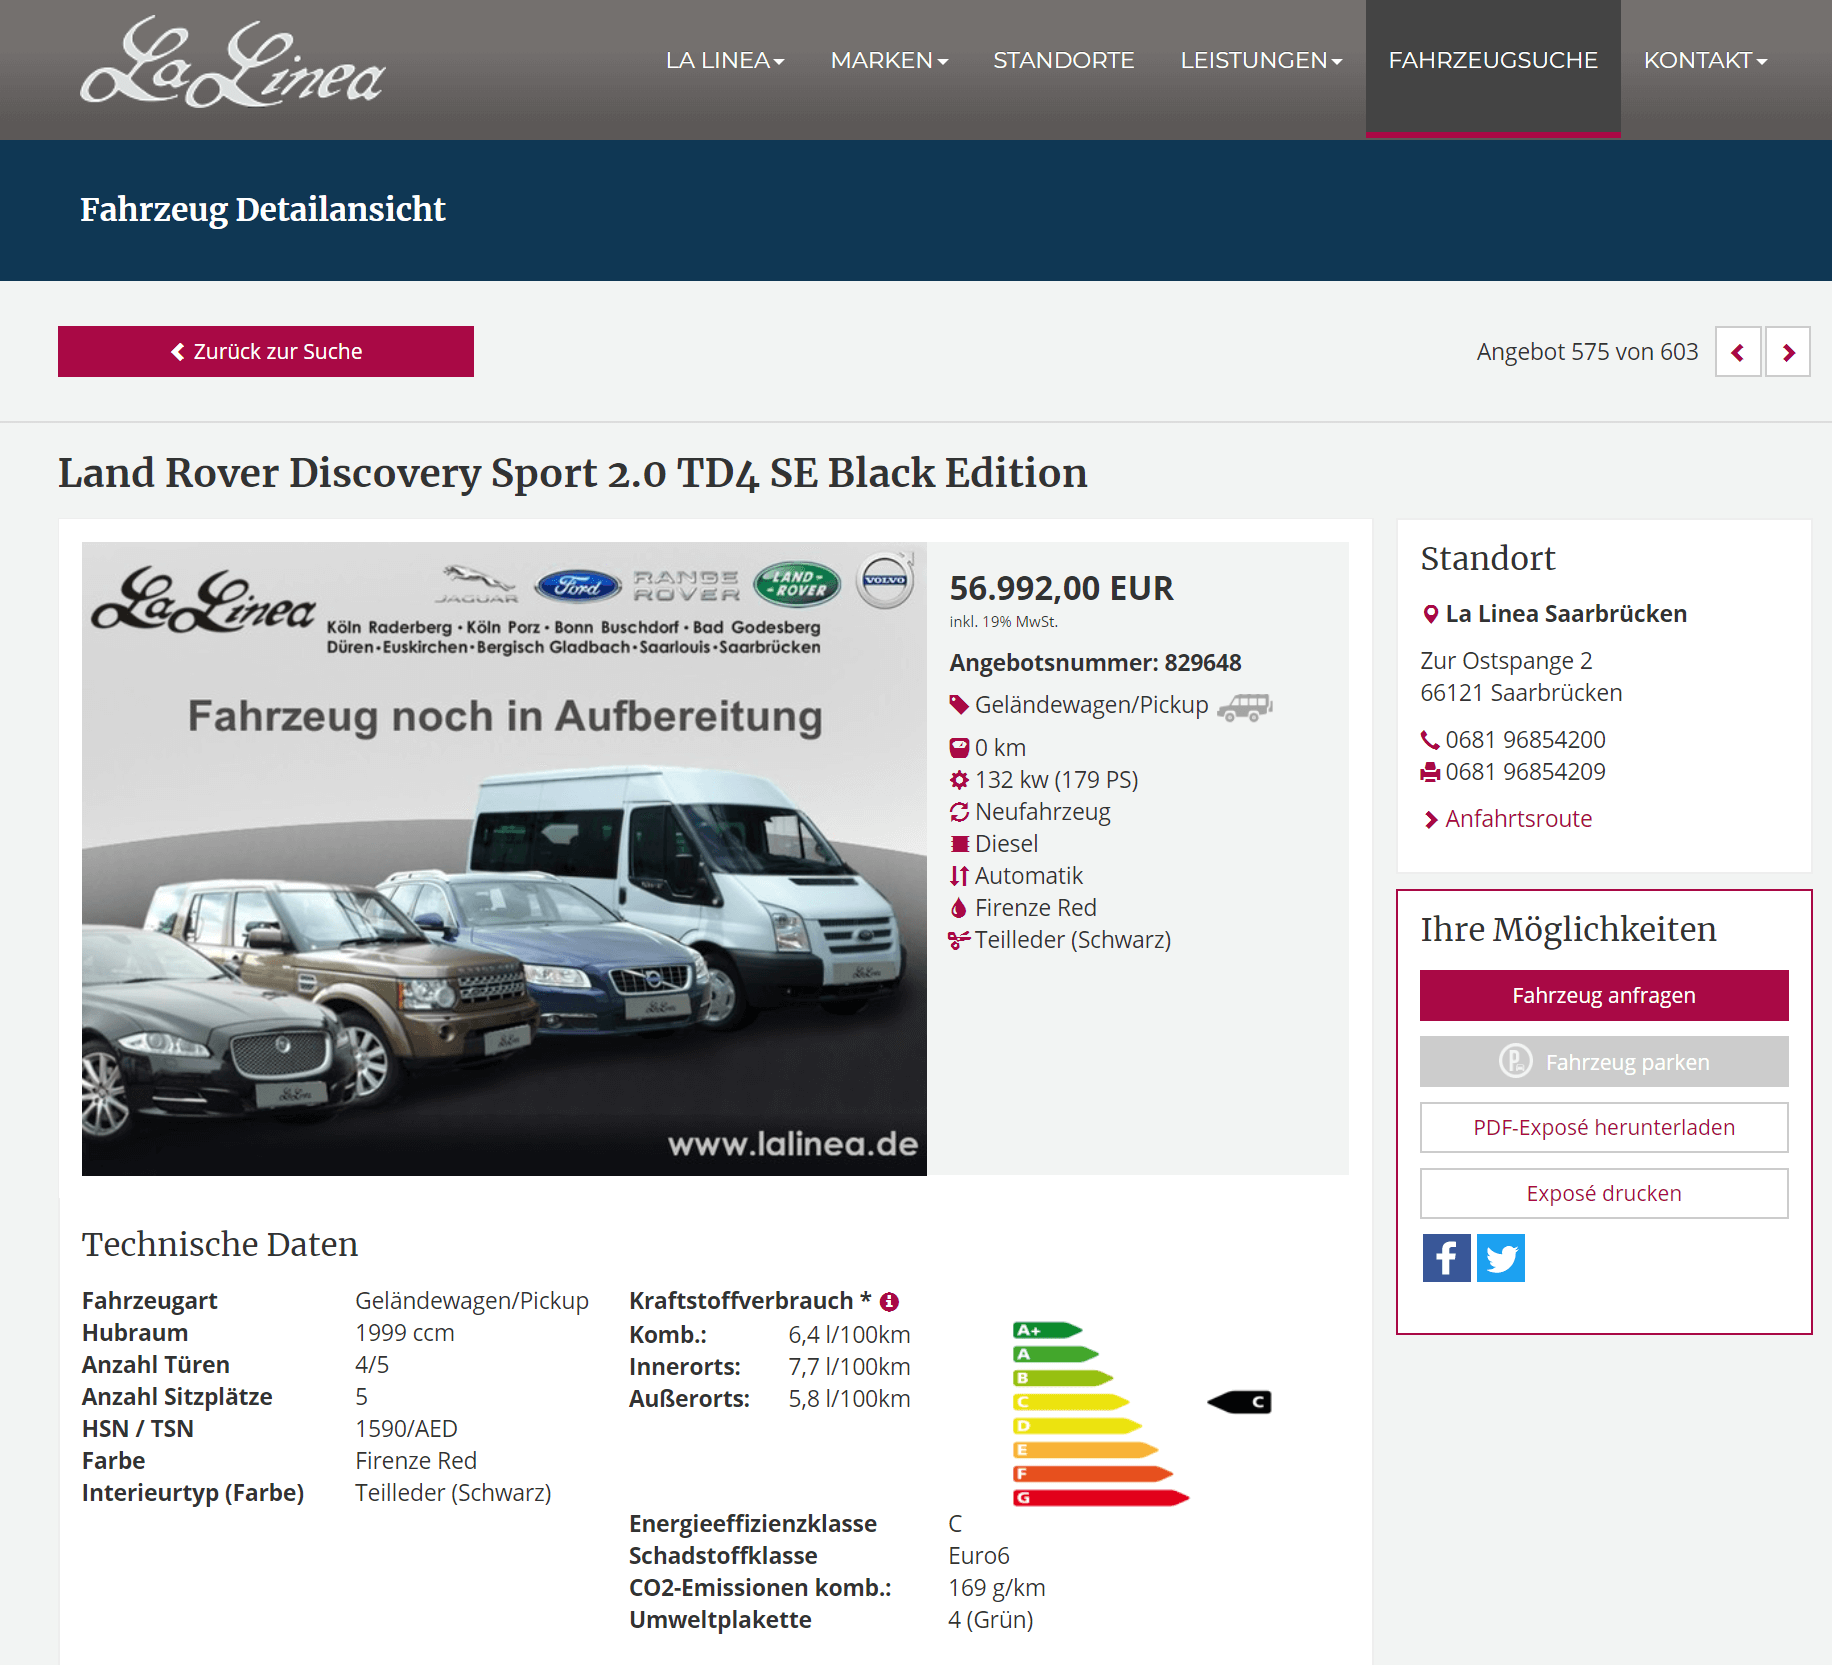
Task: Select the FAHRZEUGSUCHE tab
Action: pos(1493,68)
